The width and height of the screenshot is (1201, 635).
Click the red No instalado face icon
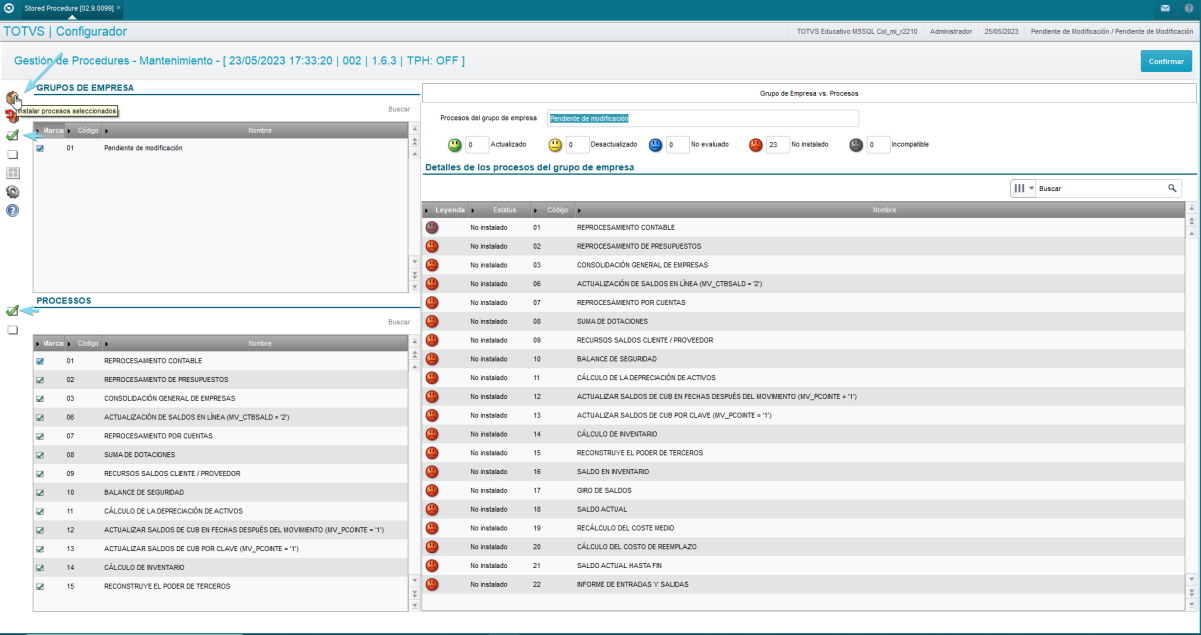(756, 144)
